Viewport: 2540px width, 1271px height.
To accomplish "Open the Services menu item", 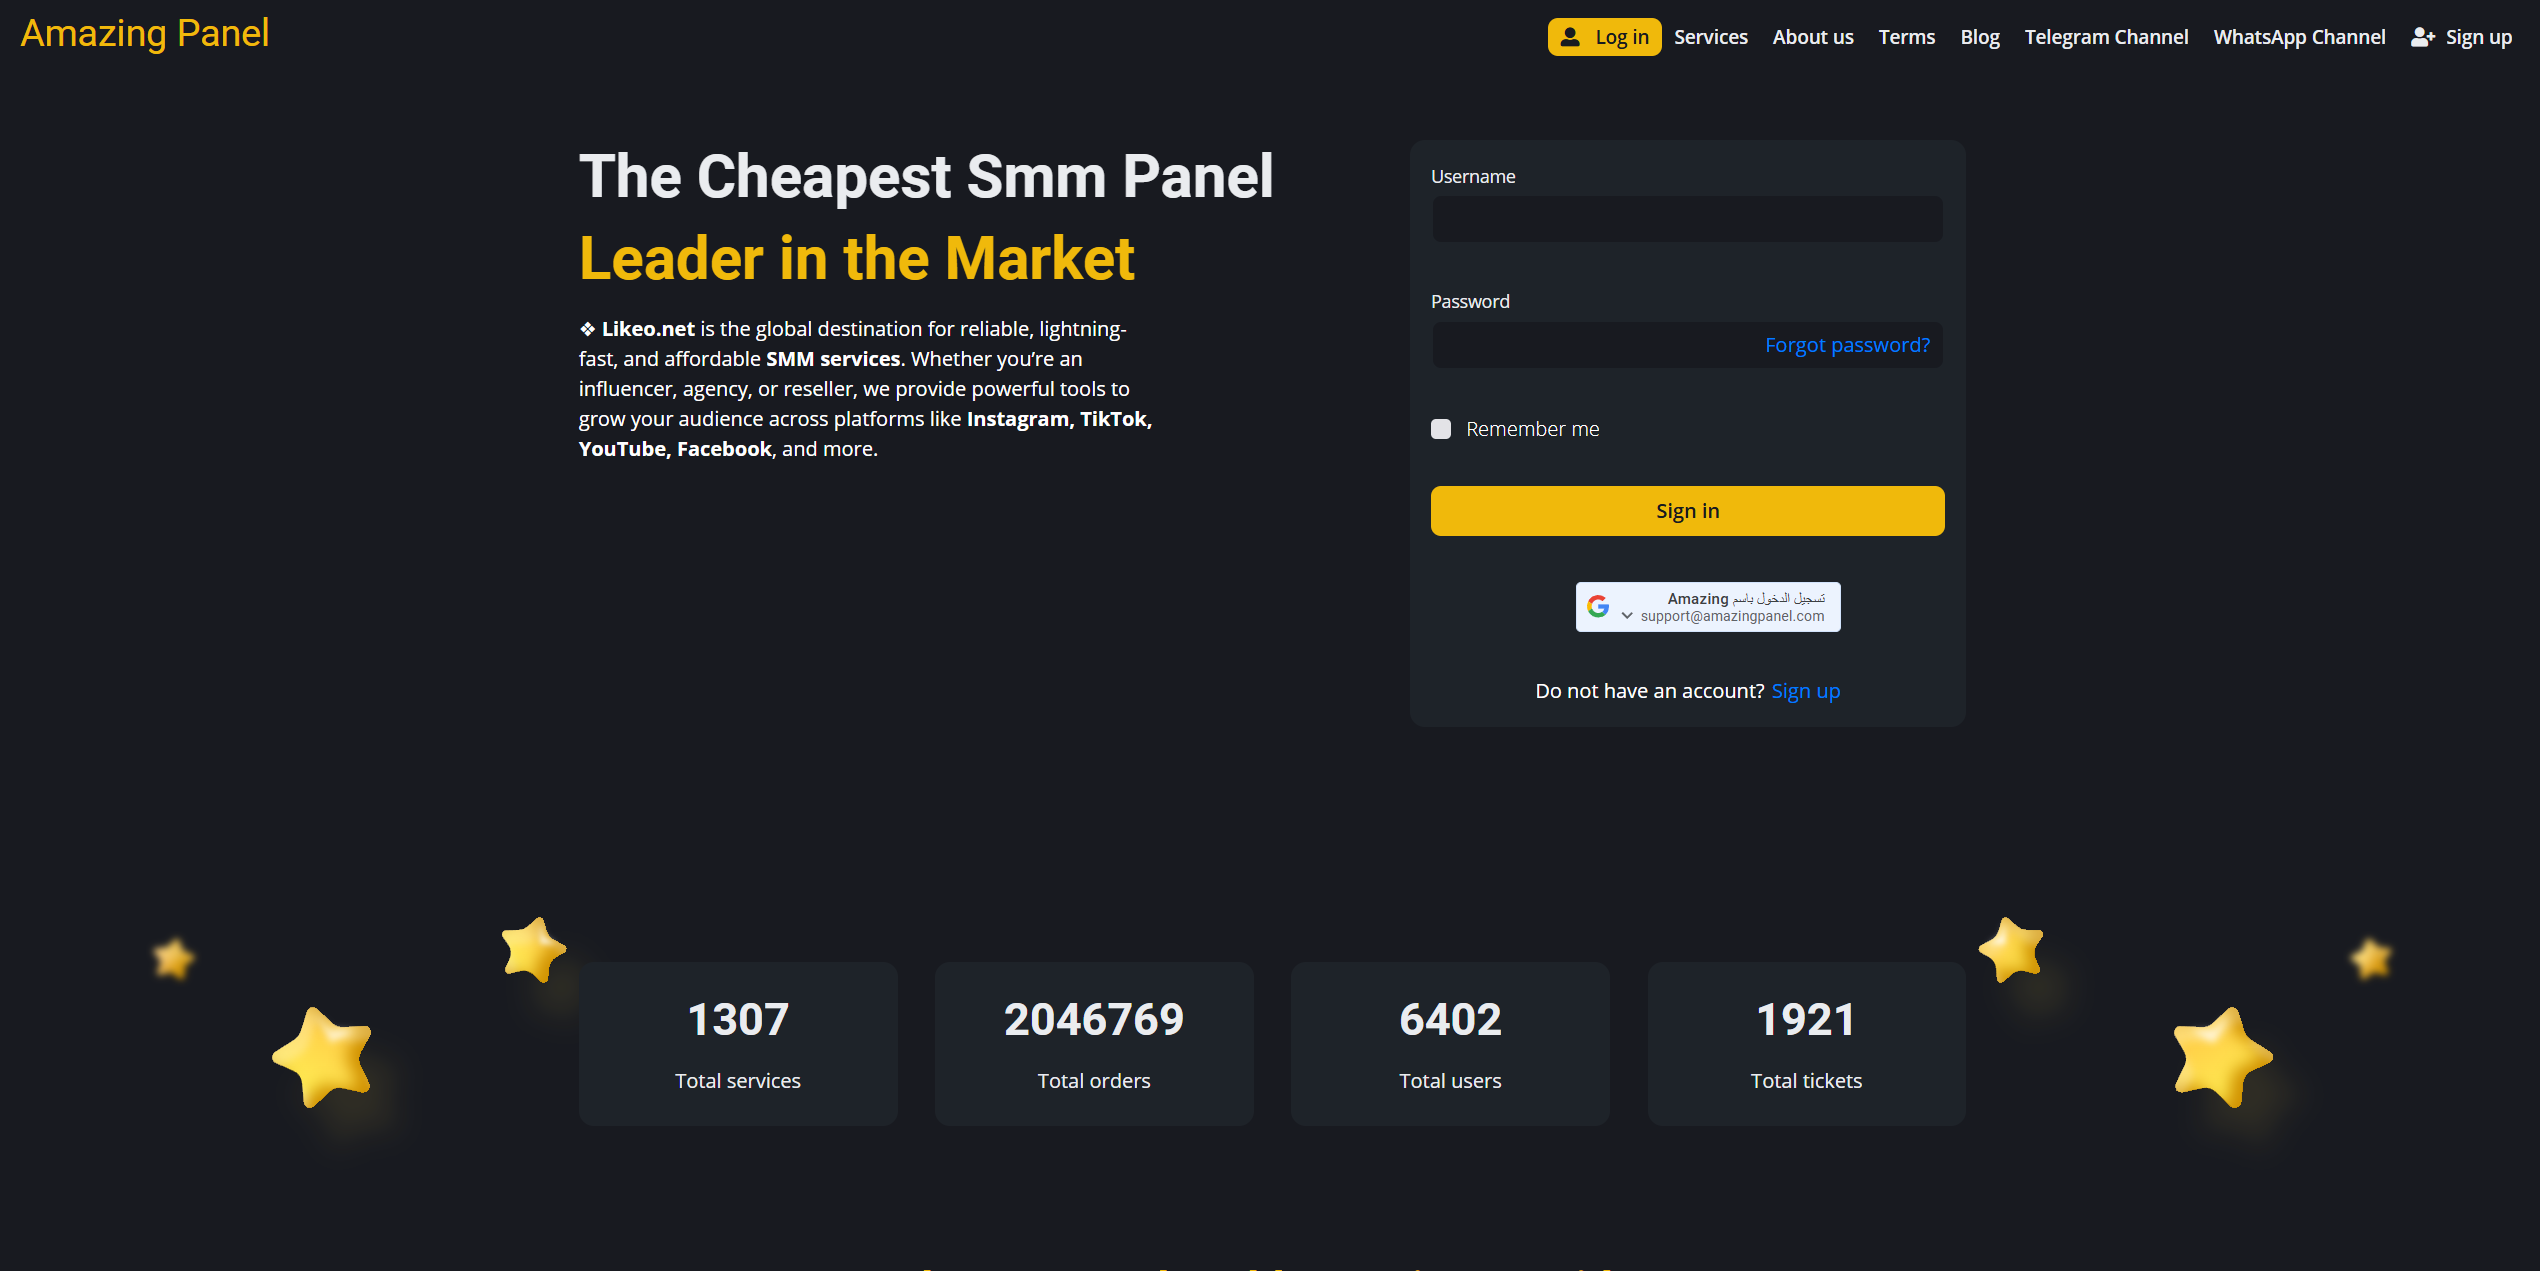I will [1710, 37].
